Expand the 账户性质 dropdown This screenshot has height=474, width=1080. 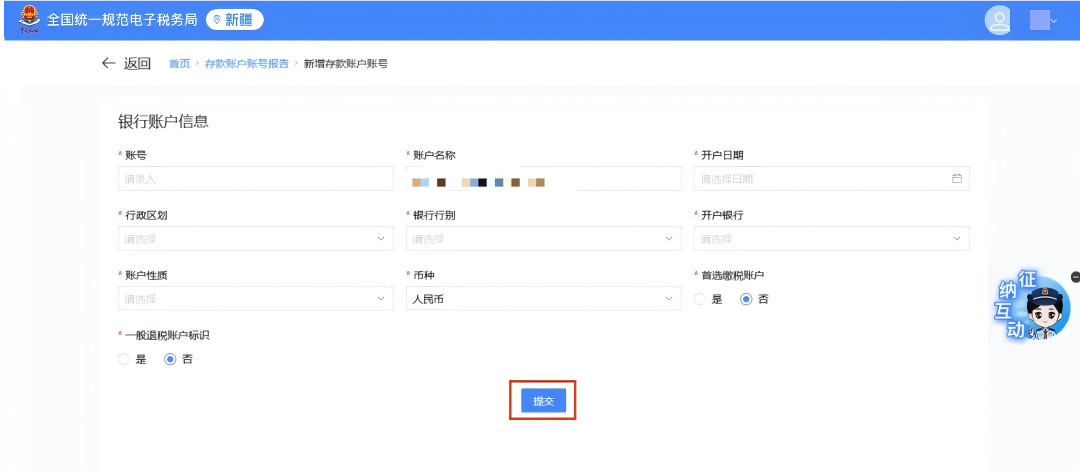256,299
